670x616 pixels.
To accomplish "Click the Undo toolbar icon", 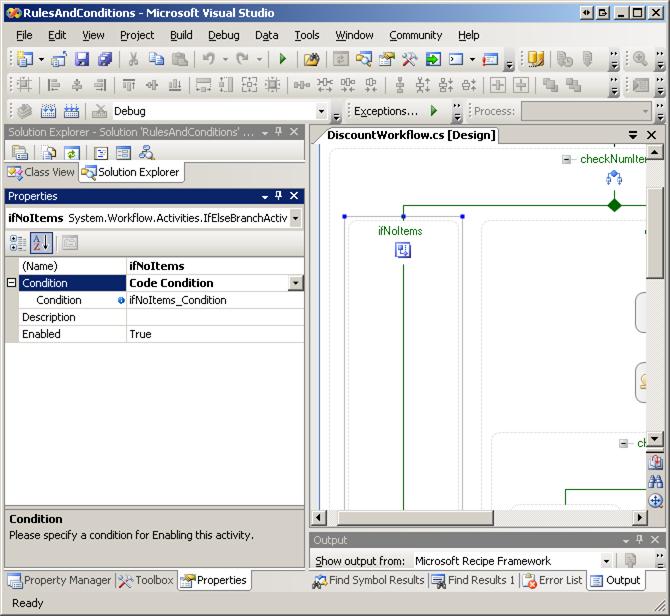I will [209, 60].
